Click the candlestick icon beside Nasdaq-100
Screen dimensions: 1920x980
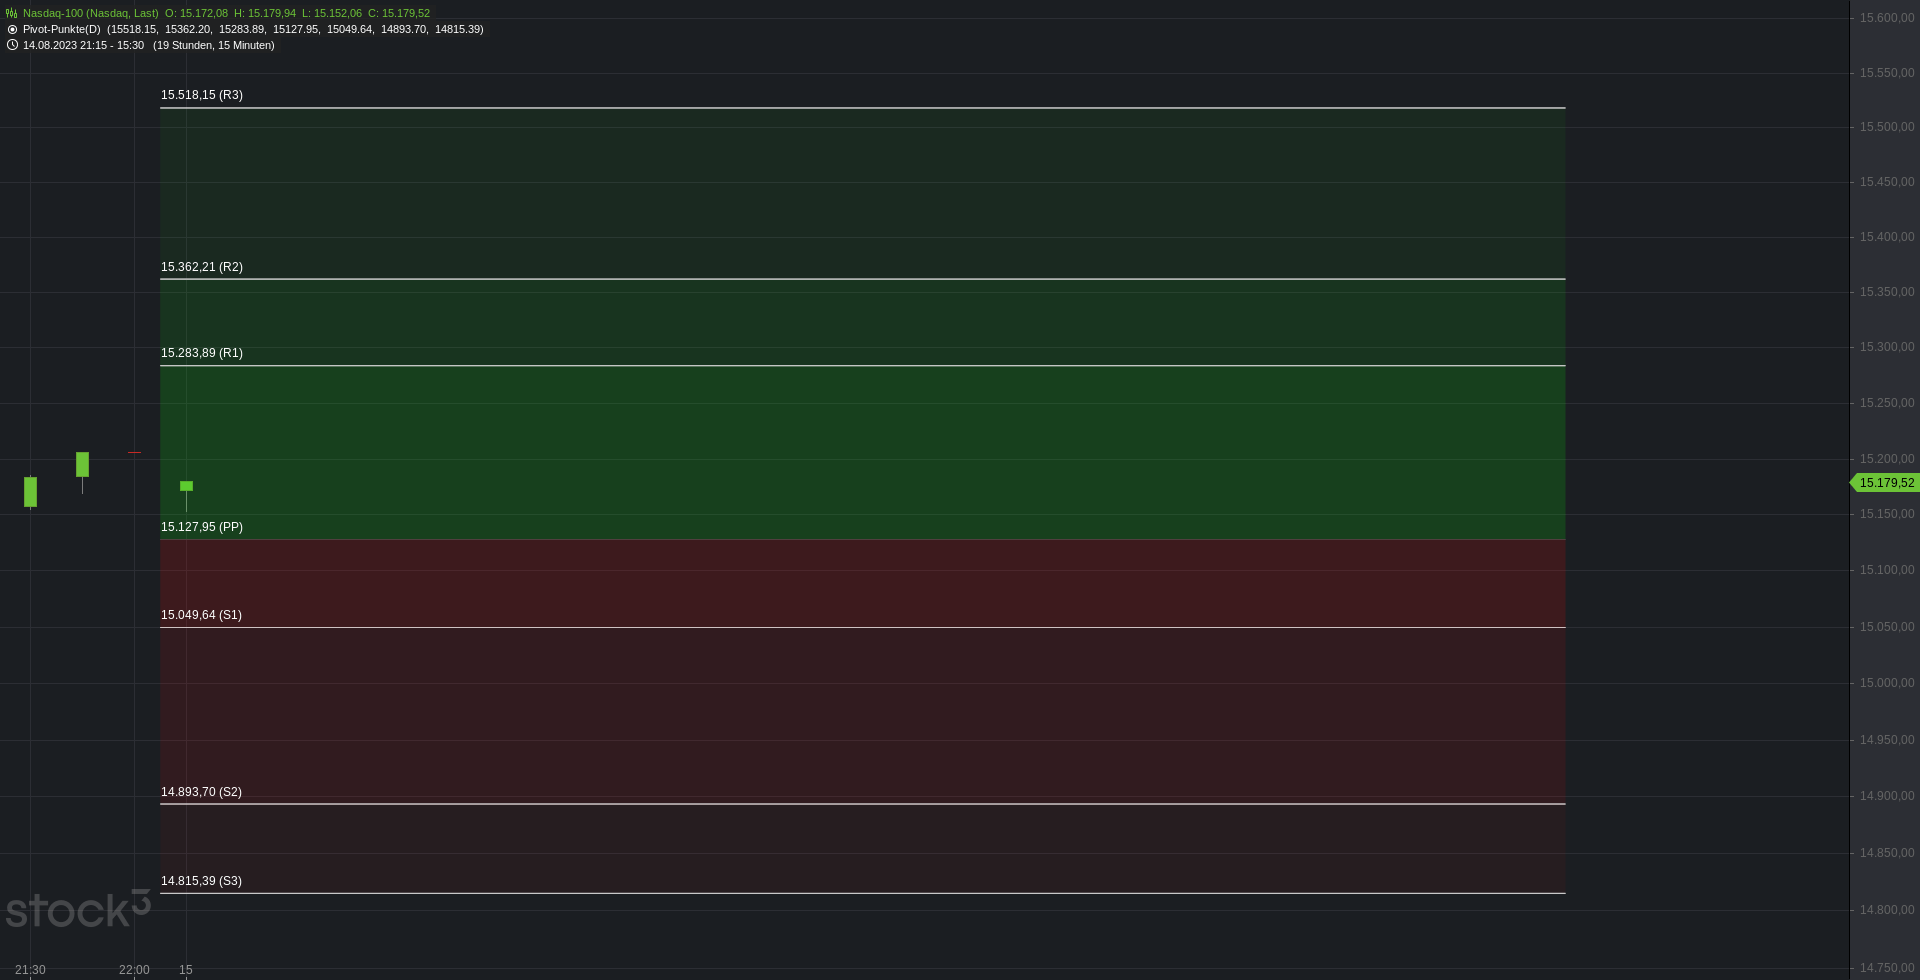[x=12, y=13]
